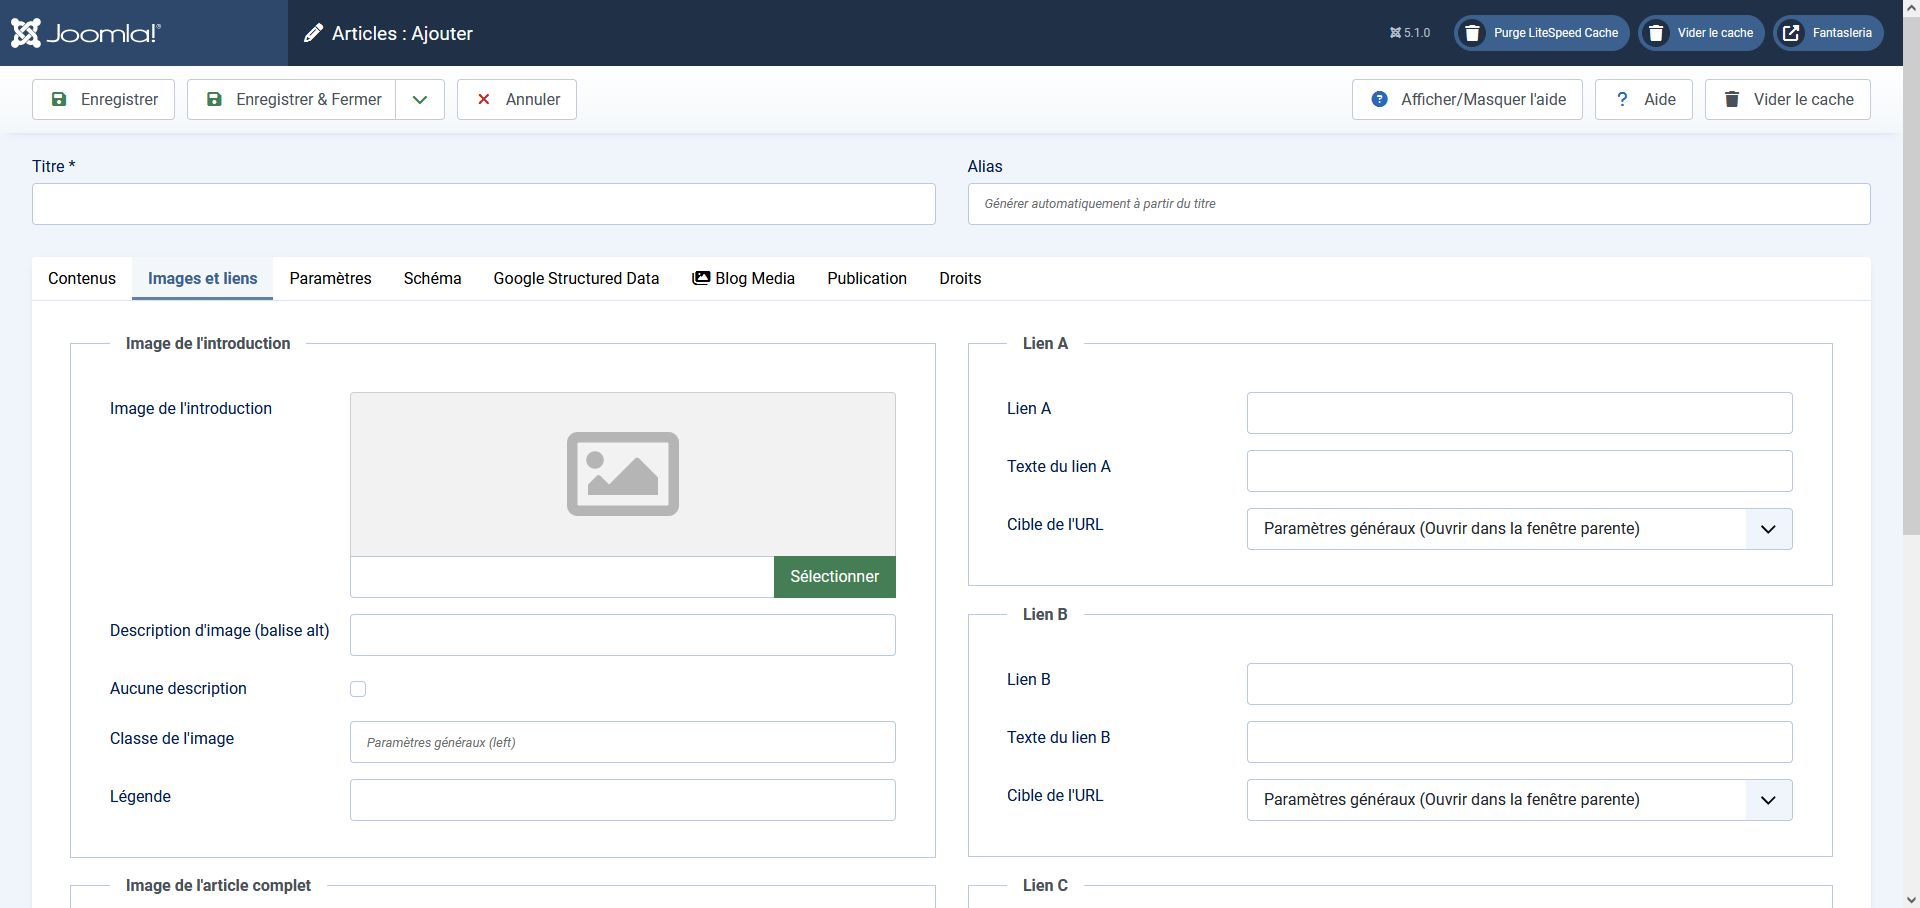Click the Texte du lien A field
The width and height of the screenshot is (1920, 908).
(x=1519, y=471)
